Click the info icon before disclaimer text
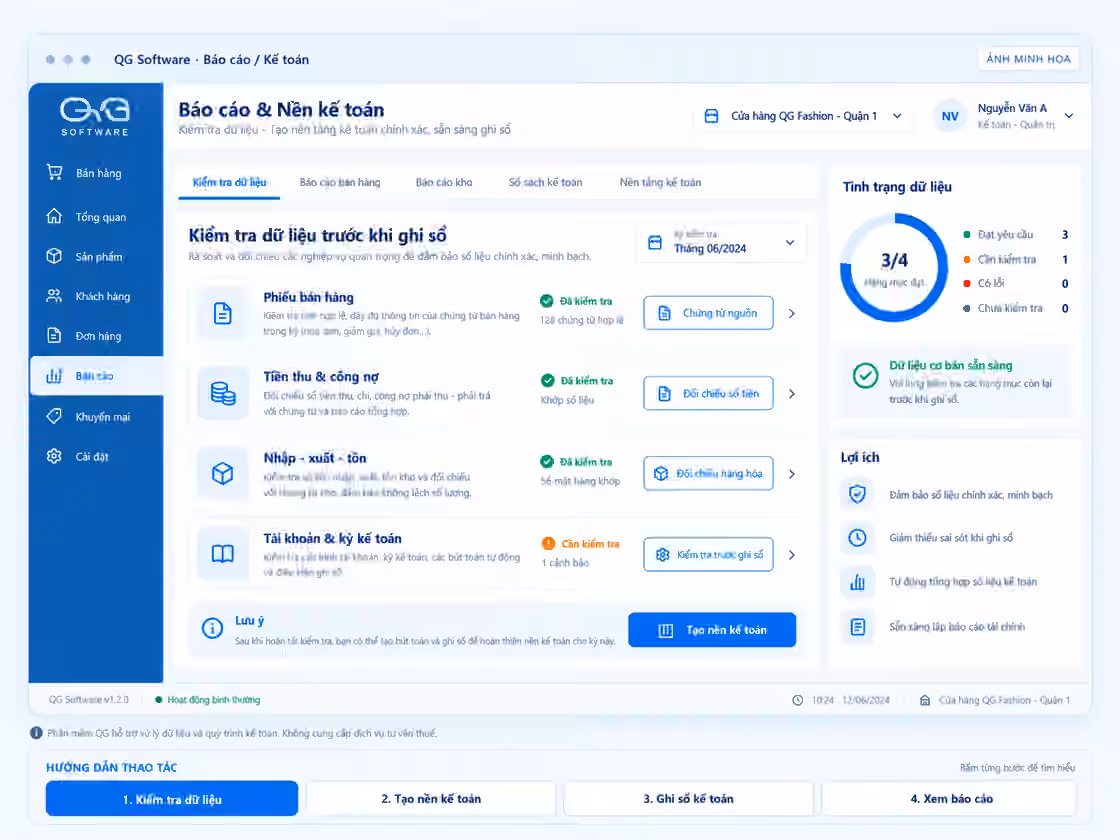This screenshot has width=1120, height=840. click(36, 733)
